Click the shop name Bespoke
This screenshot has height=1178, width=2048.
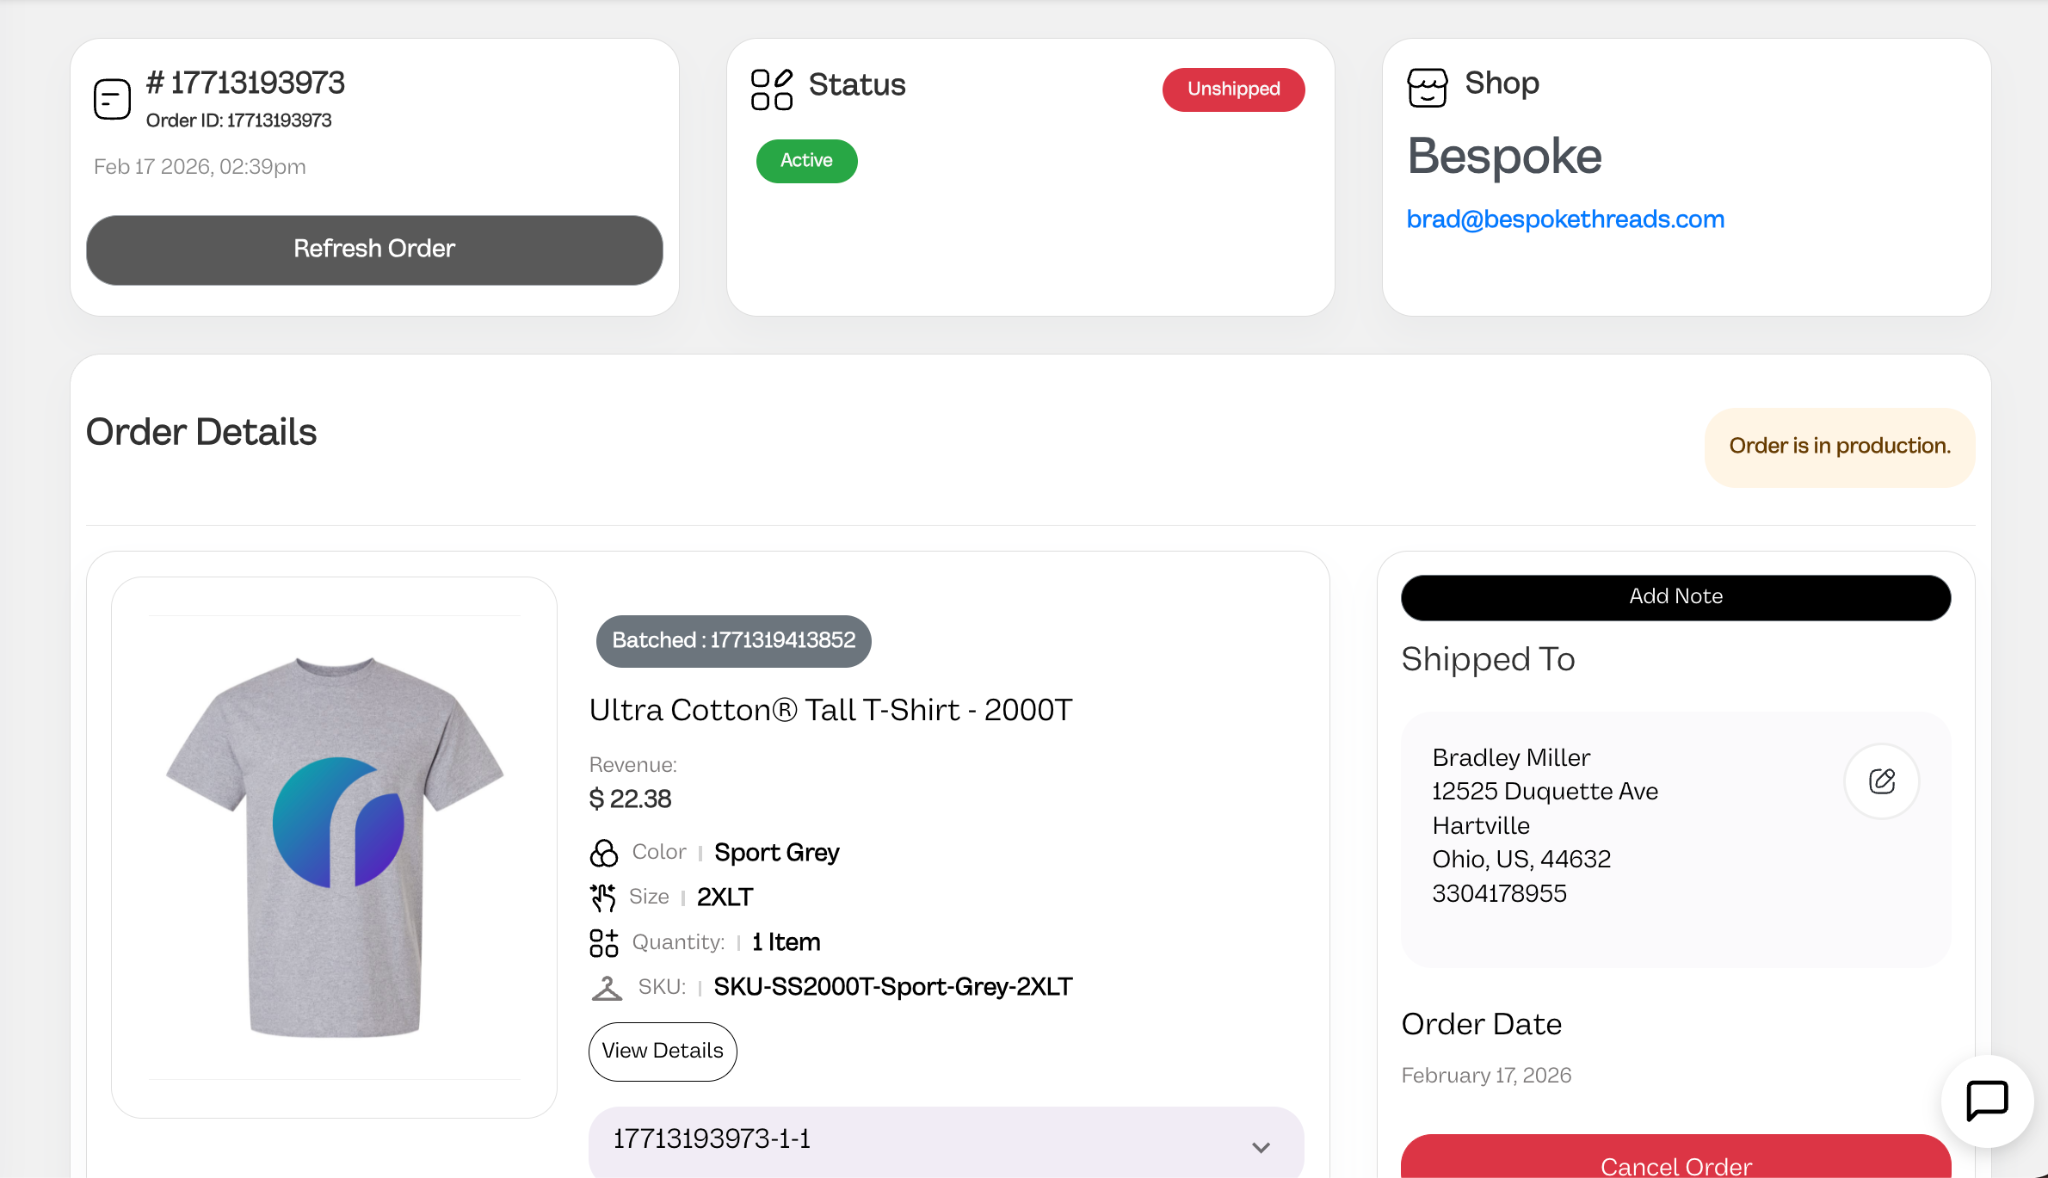[x=1504, y=156]
